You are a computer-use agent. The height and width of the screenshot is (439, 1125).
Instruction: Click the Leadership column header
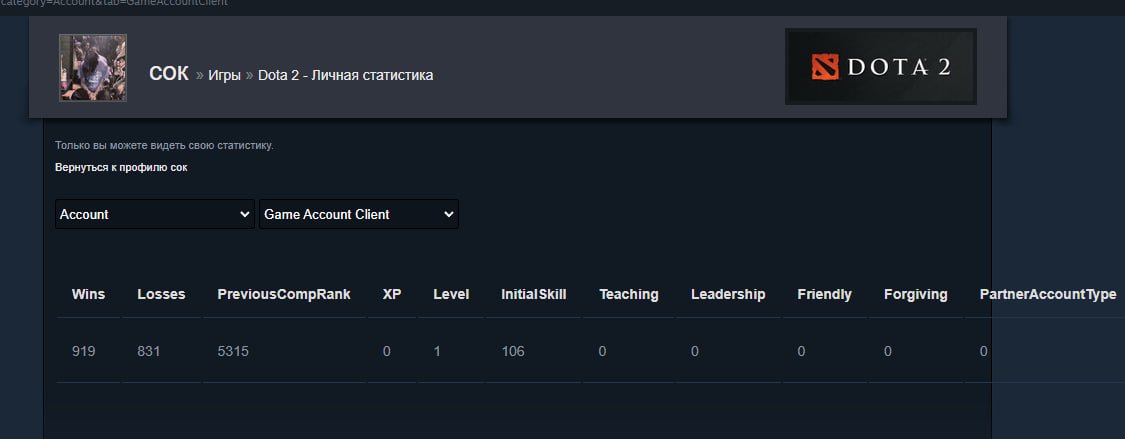click(x=728, y=294)
